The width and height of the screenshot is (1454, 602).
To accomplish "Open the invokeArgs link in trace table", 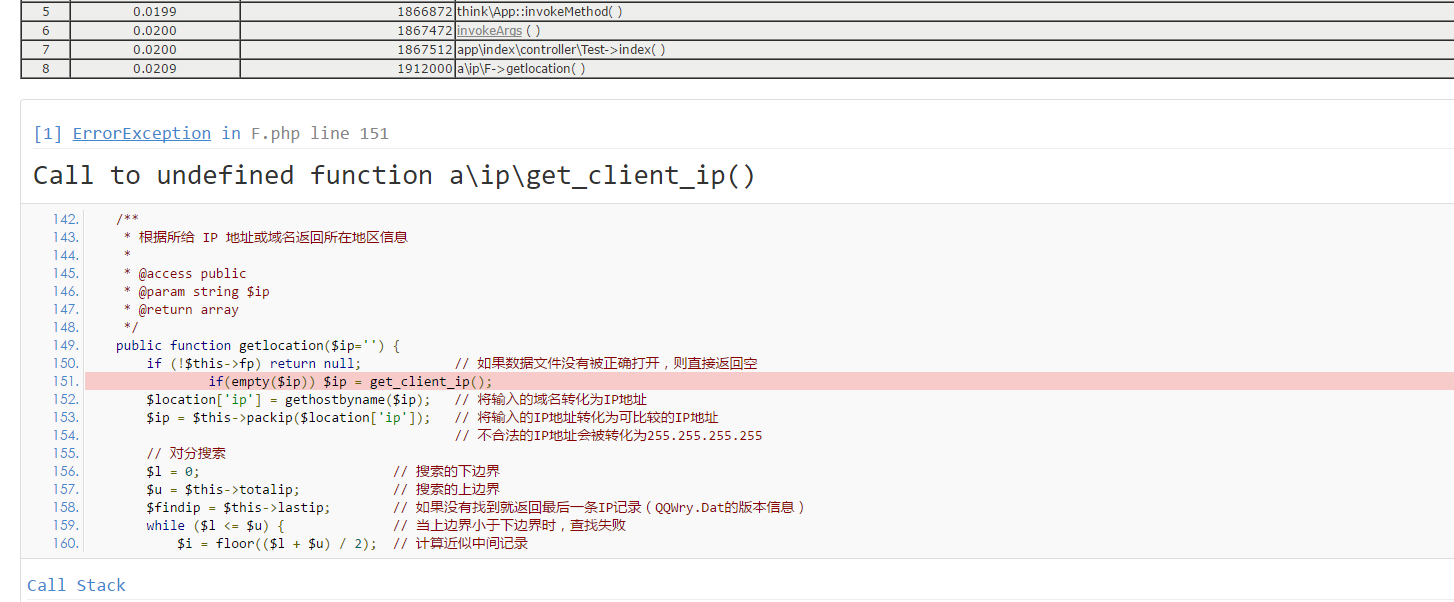I will [489, 31].
